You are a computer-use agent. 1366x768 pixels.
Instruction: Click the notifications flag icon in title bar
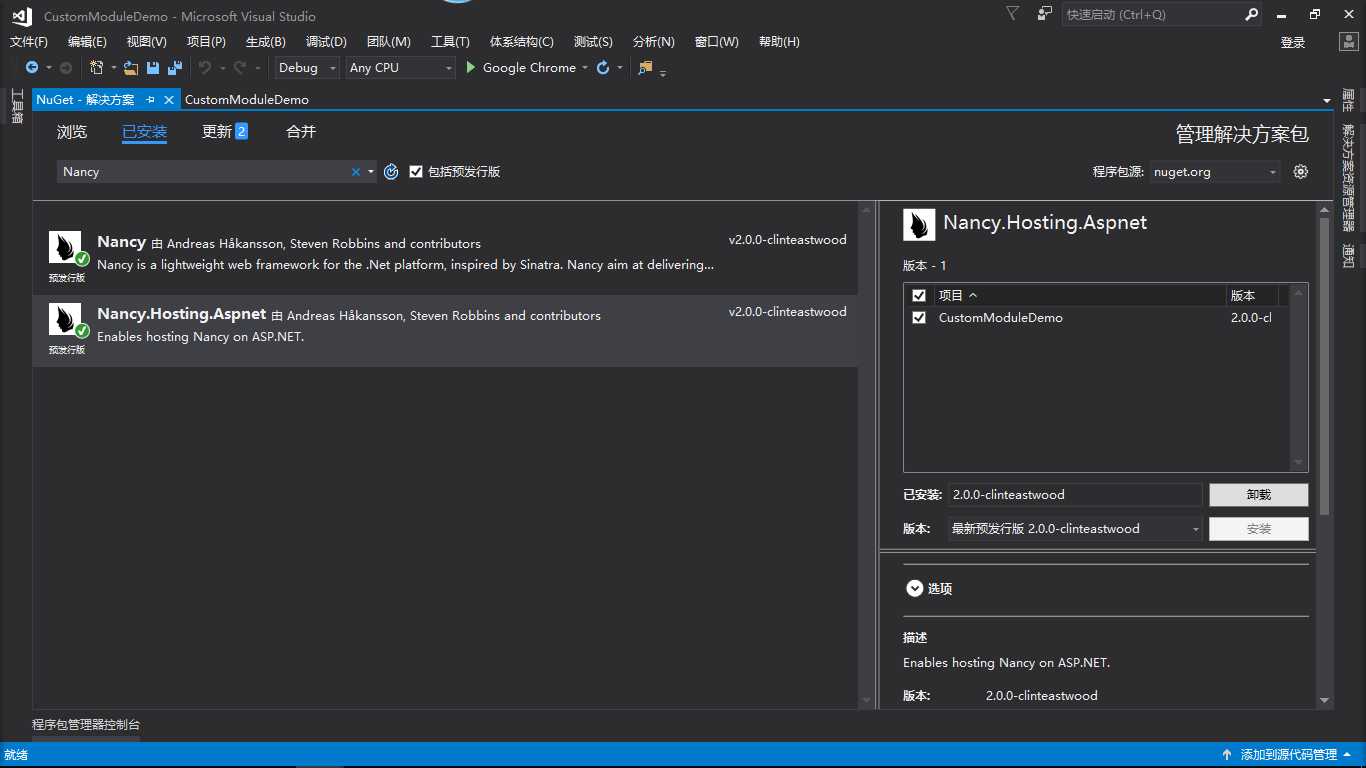tap(1013, 14)
